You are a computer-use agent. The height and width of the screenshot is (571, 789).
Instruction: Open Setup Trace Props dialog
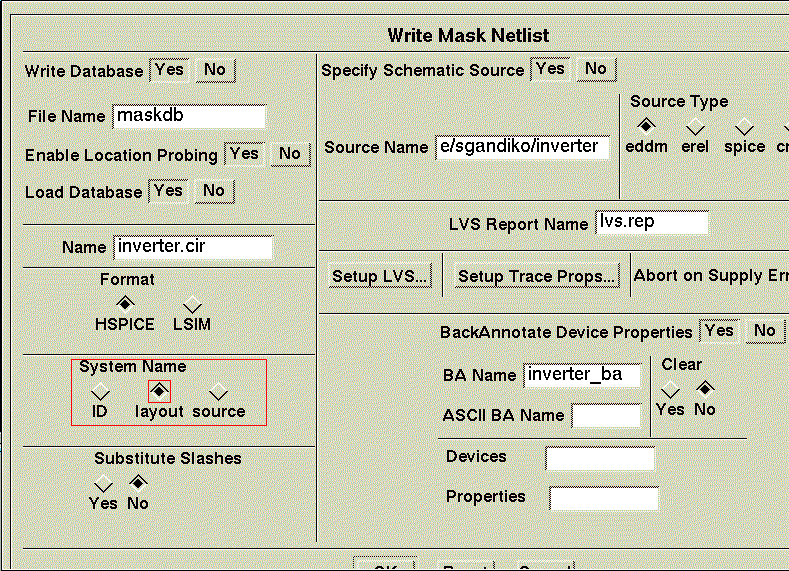536,277
